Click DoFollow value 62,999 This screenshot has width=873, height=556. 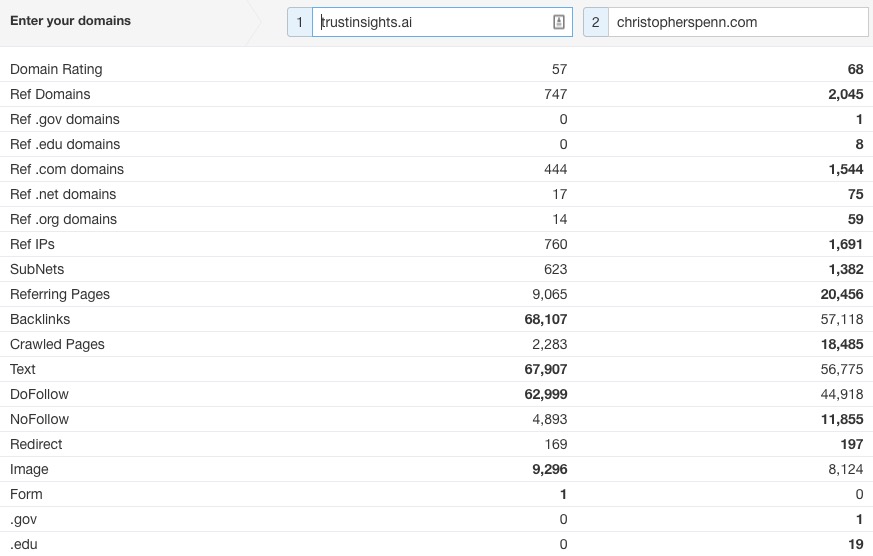pyautogui.click(x=546, y=395)
